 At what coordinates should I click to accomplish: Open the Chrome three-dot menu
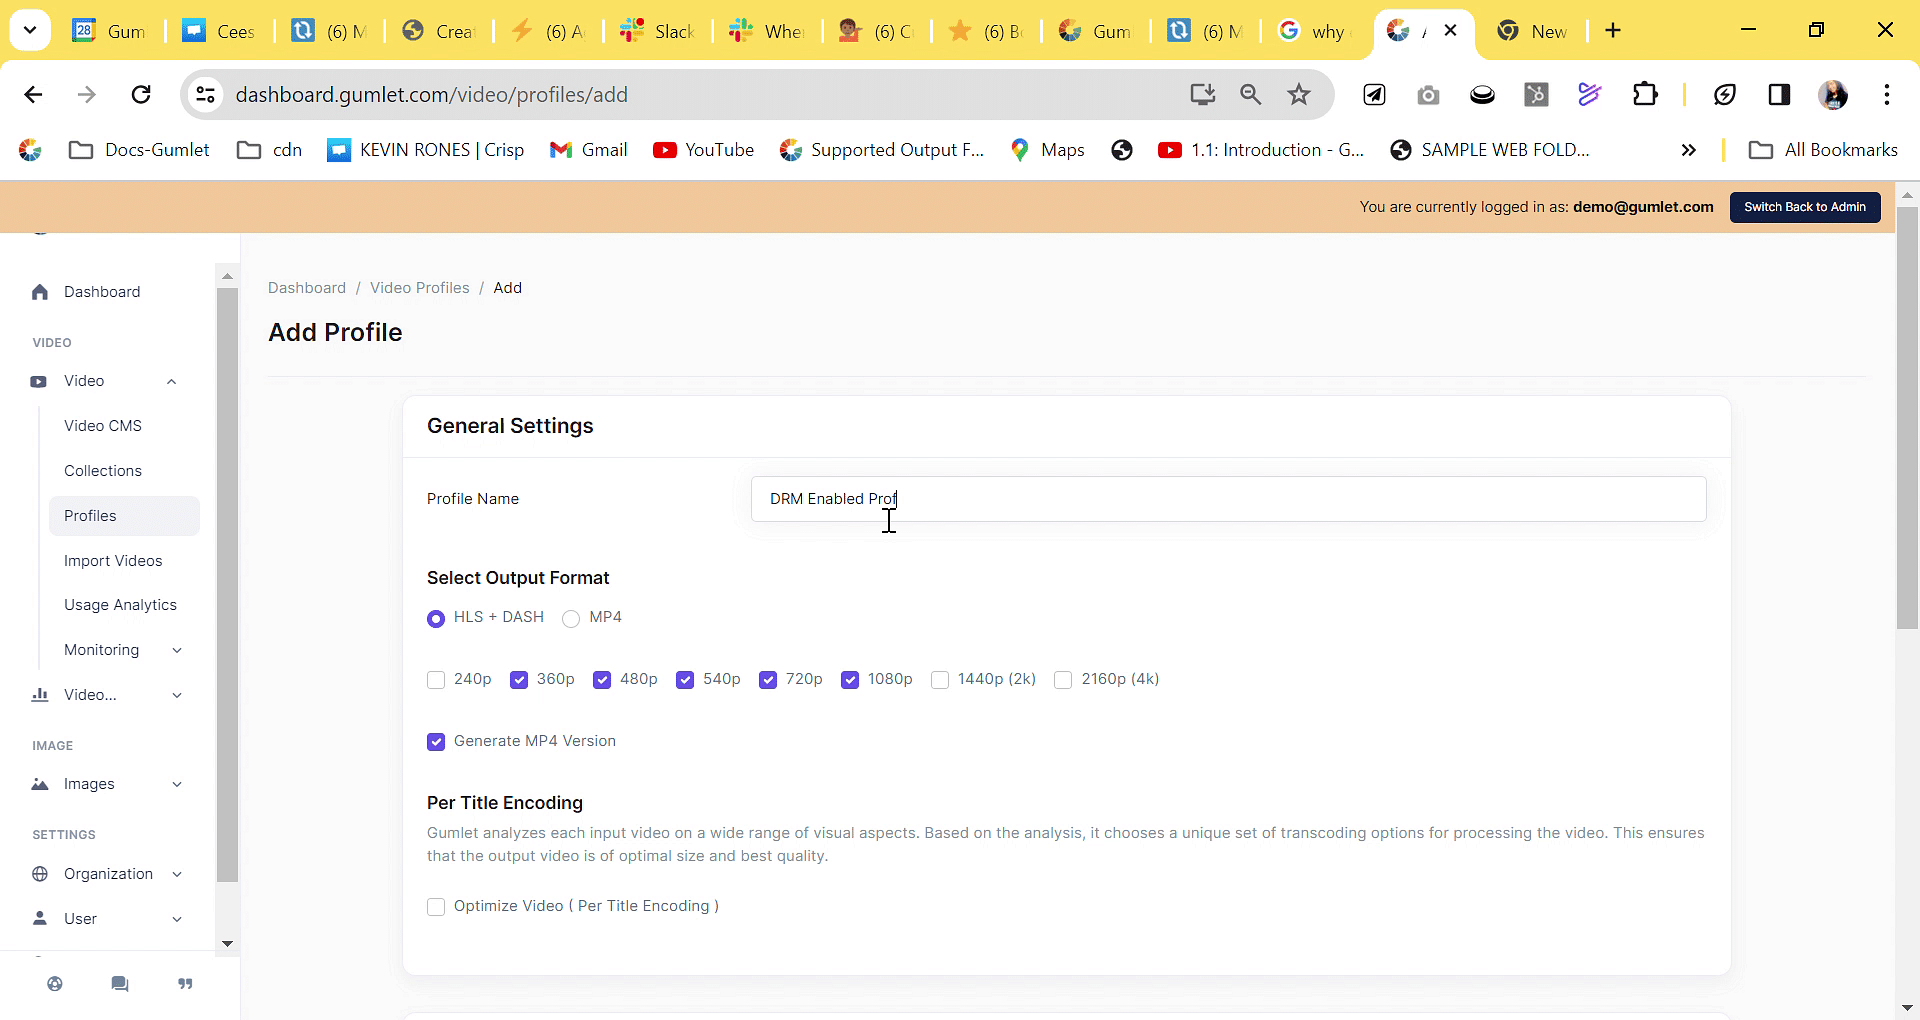pos(1887,94)
